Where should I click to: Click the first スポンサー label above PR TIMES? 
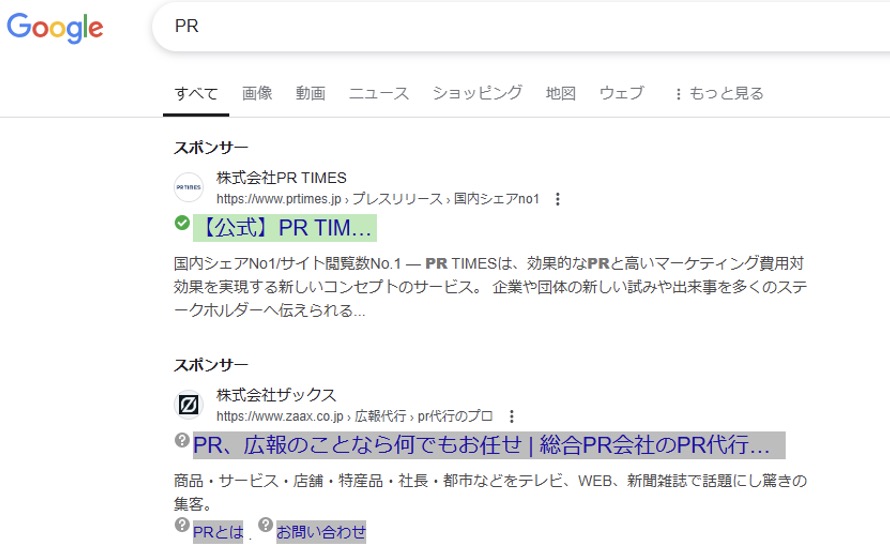tap(211, 148)
